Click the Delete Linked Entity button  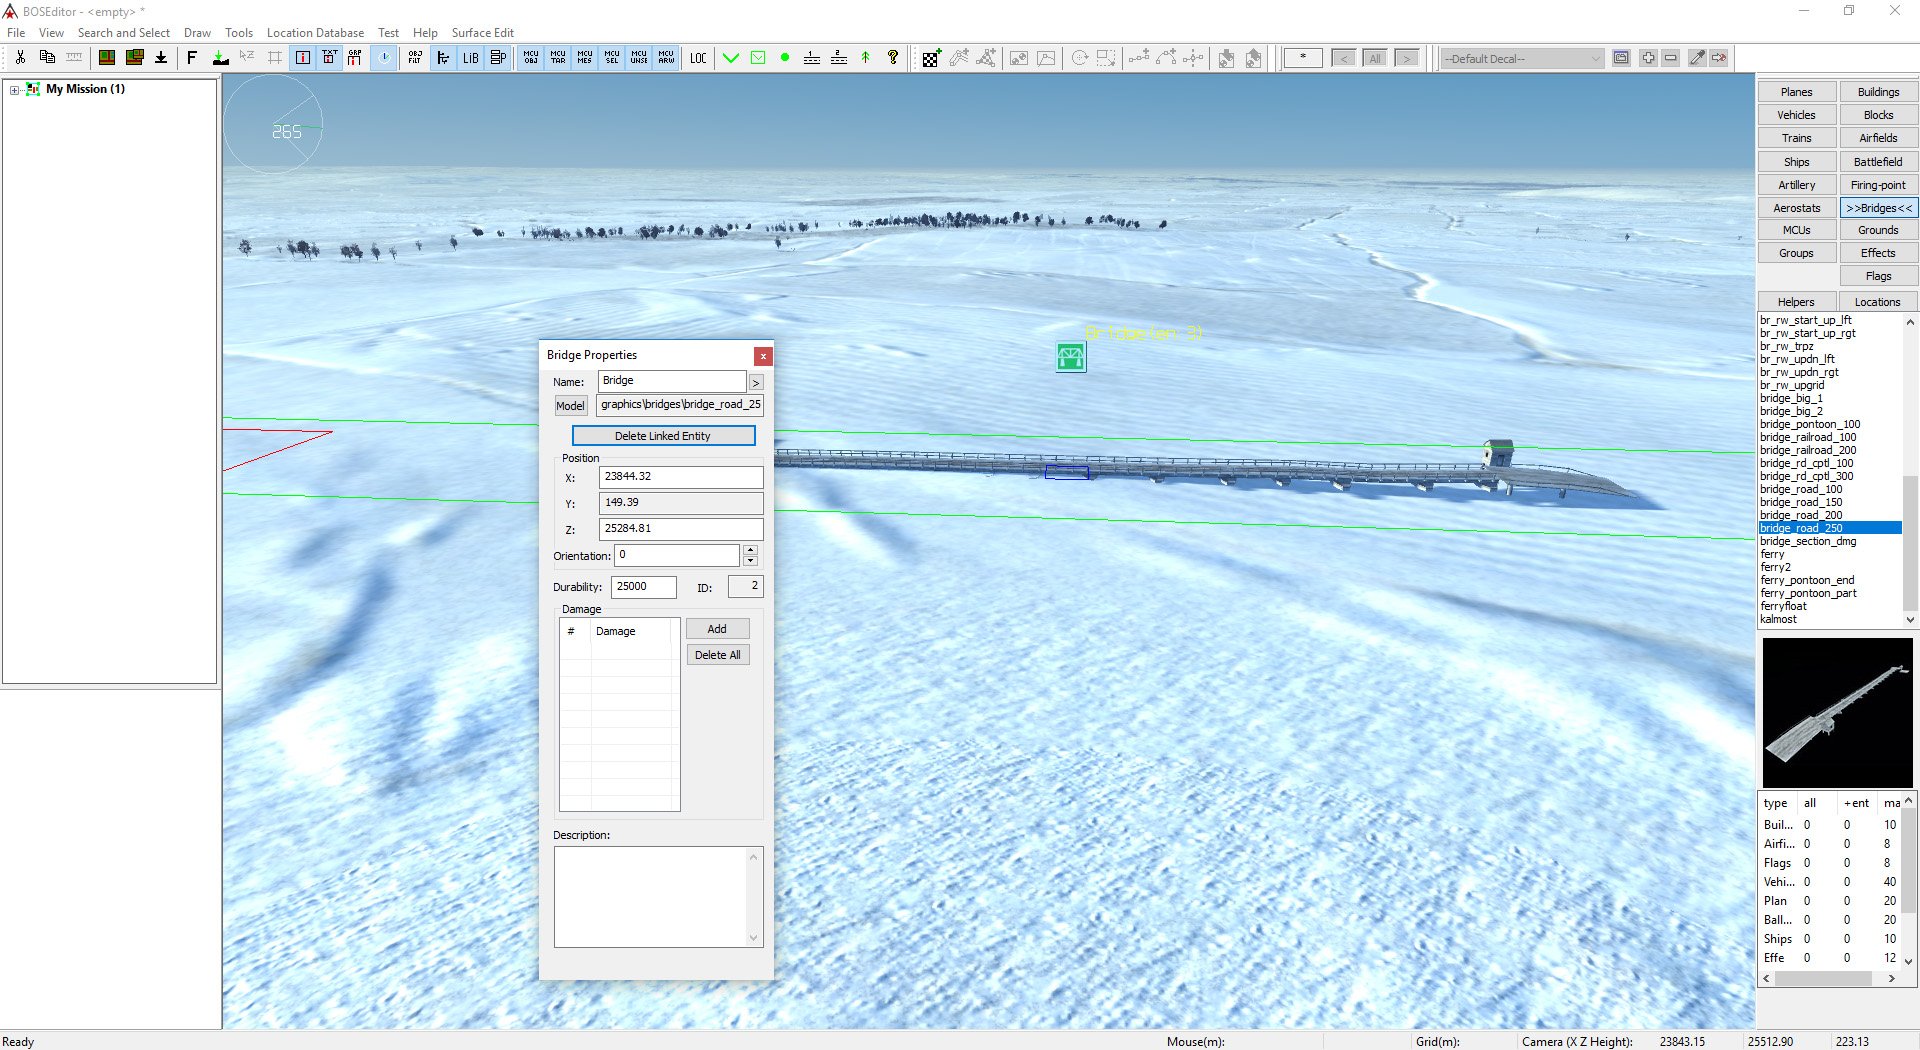[663, 436]
